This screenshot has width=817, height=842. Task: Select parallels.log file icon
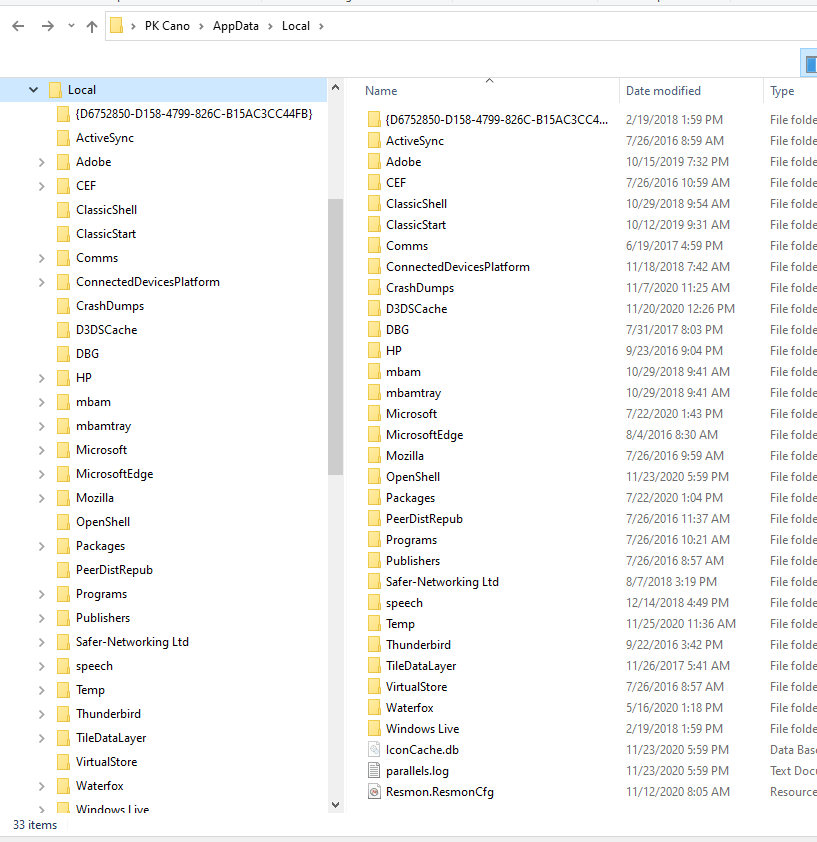[374, 771]
